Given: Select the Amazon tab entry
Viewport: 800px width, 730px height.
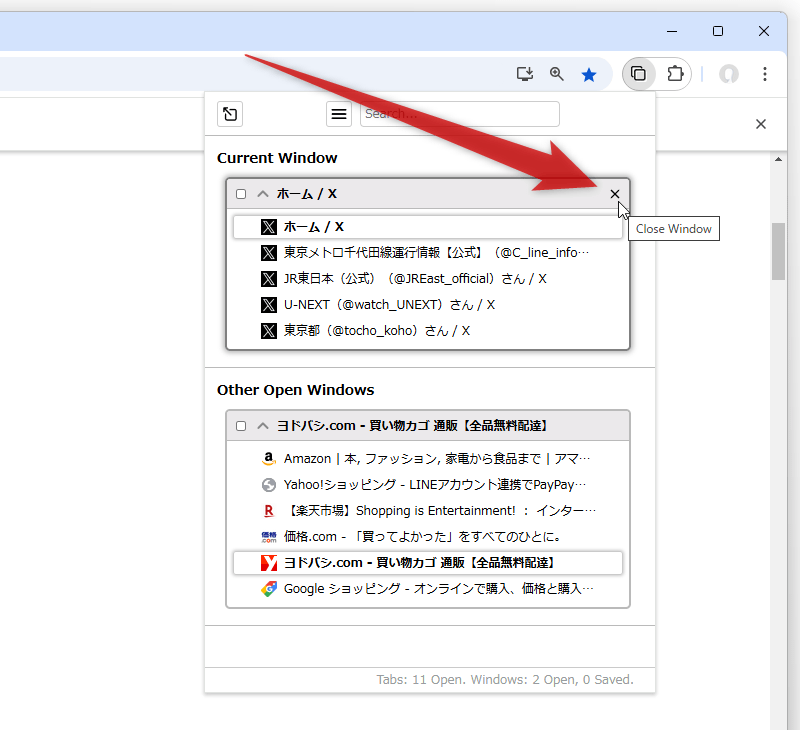Looking at the screenshot, I should [x=428, y=459].
